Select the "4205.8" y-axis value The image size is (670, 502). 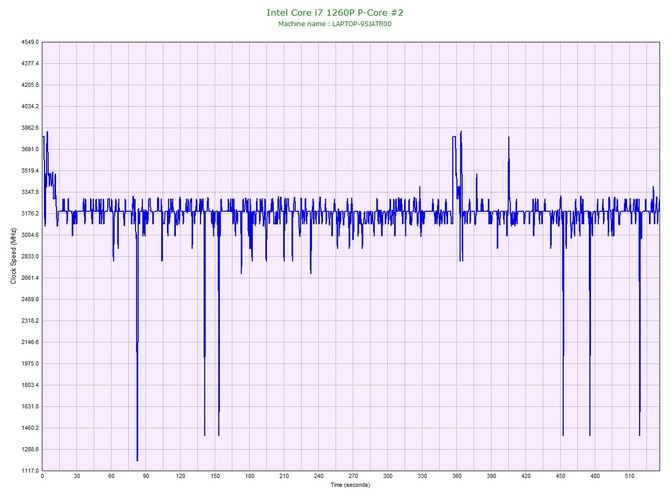[x=30, y=85]
